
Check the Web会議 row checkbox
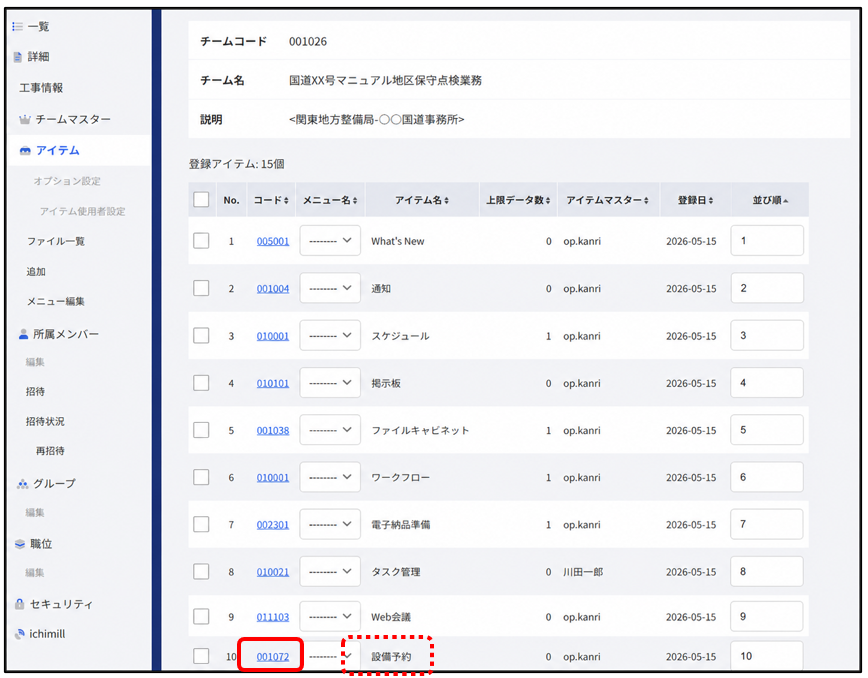201,616
